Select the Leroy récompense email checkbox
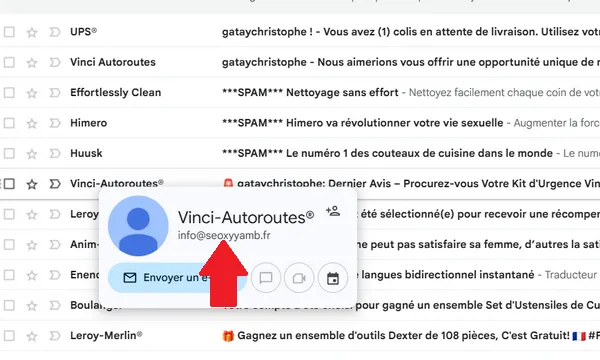This screenshot has height=360, width=600. click(x=9, y=214)
